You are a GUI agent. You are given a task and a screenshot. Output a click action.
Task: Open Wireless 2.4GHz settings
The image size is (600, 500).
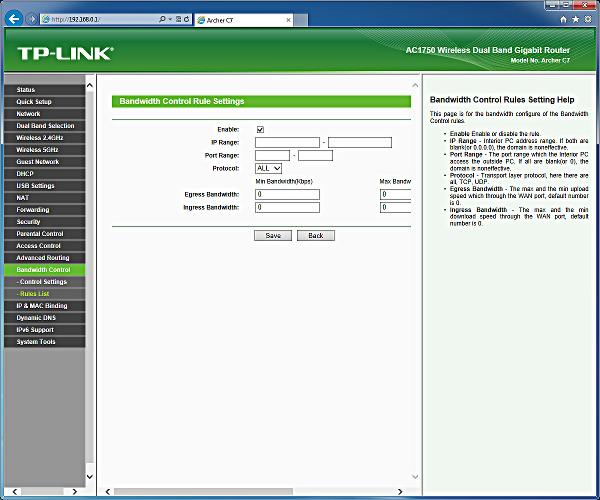pos(45,138)
